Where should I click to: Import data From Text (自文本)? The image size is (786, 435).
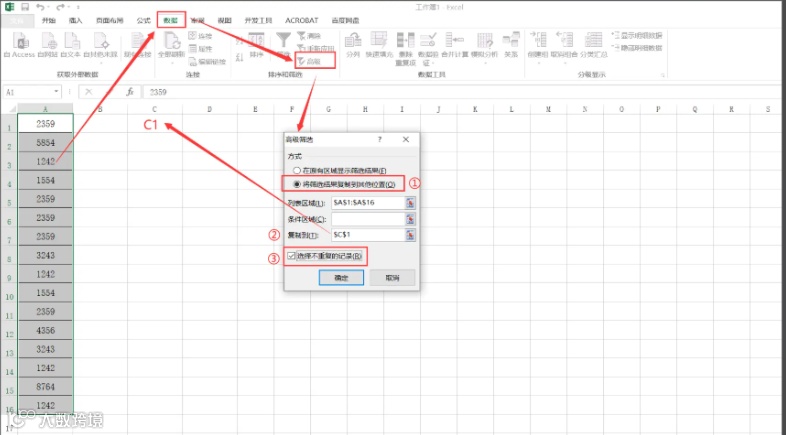[x=71, y=44]
